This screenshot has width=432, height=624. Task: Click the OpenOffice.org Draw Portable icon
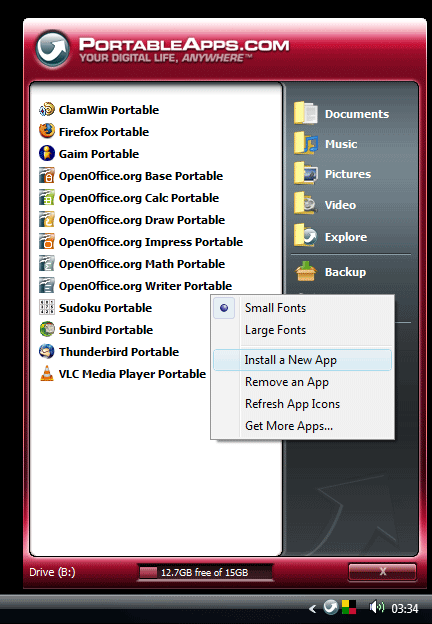47,219
